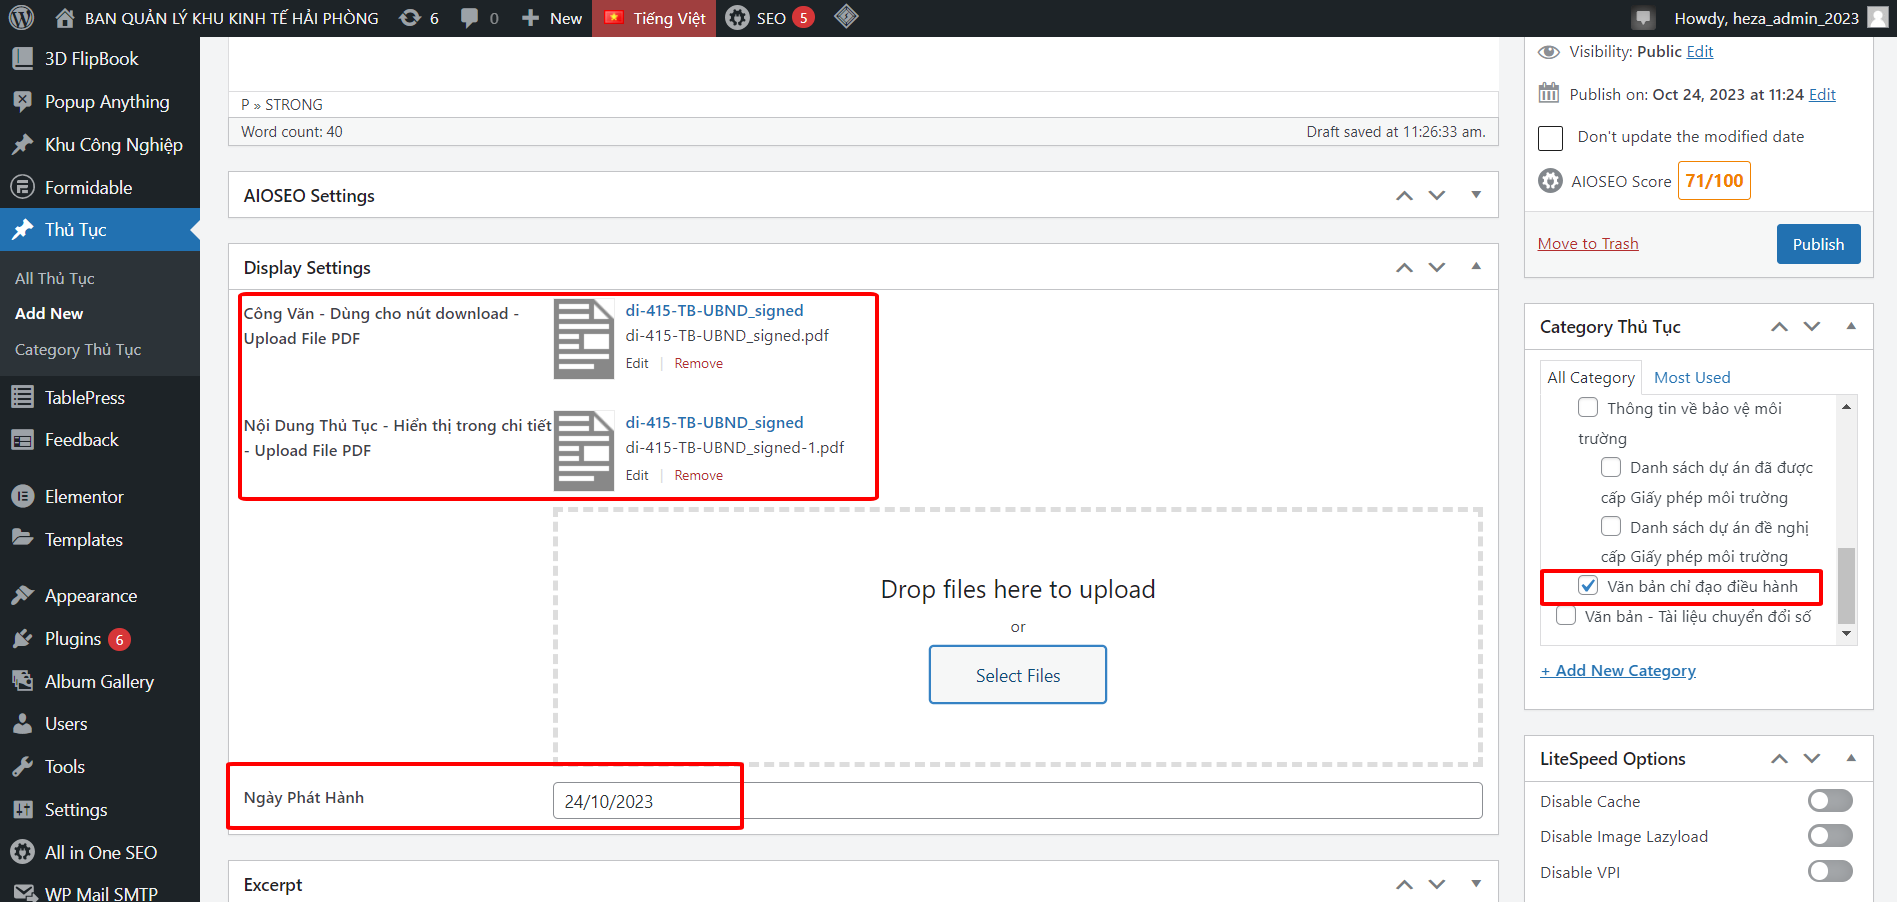Click the SEO gear icon in admin bar
1897x902 pixels.
click(x=737, y=18)
